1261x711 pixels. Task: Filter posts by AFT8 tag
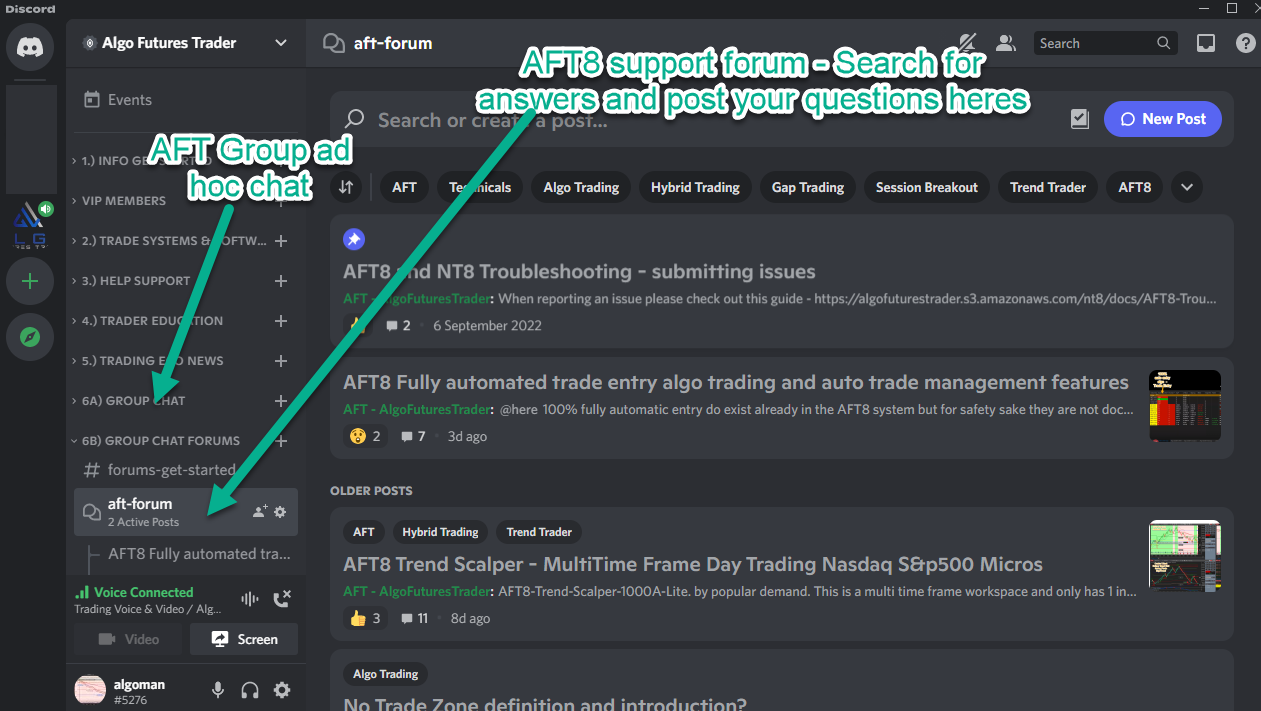[1134, 187]
